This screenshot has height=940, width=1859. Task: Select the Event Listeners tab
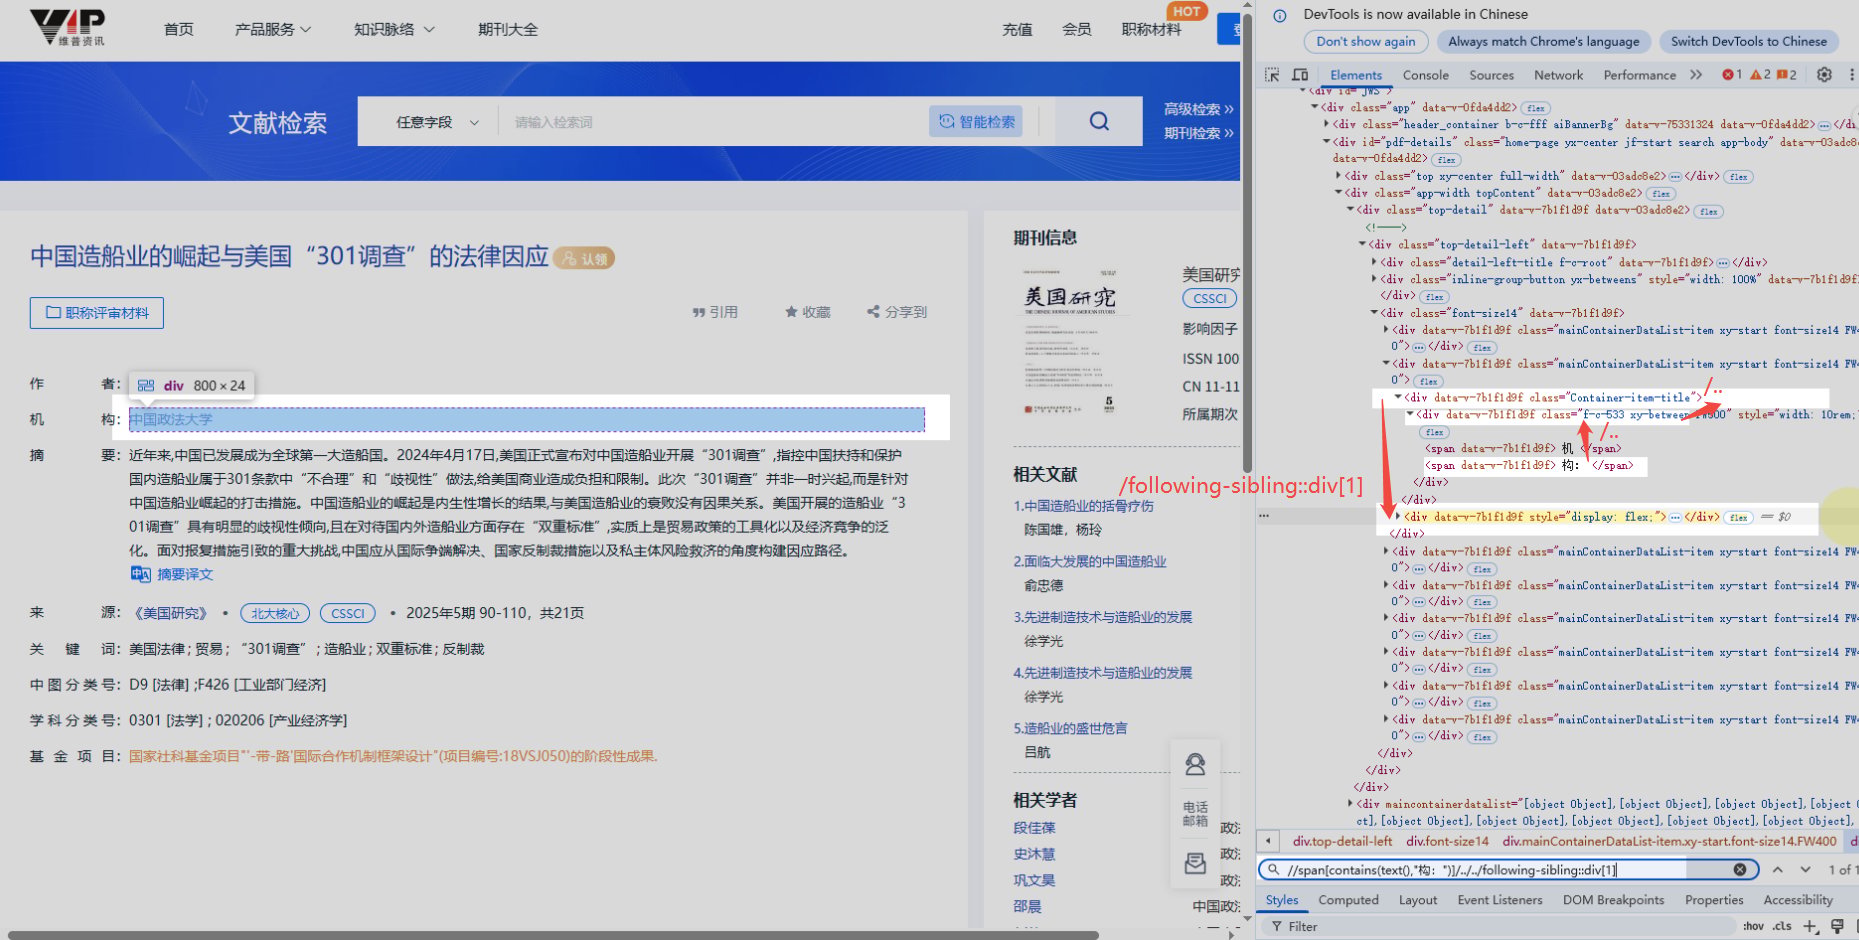tap(1500, 900)
